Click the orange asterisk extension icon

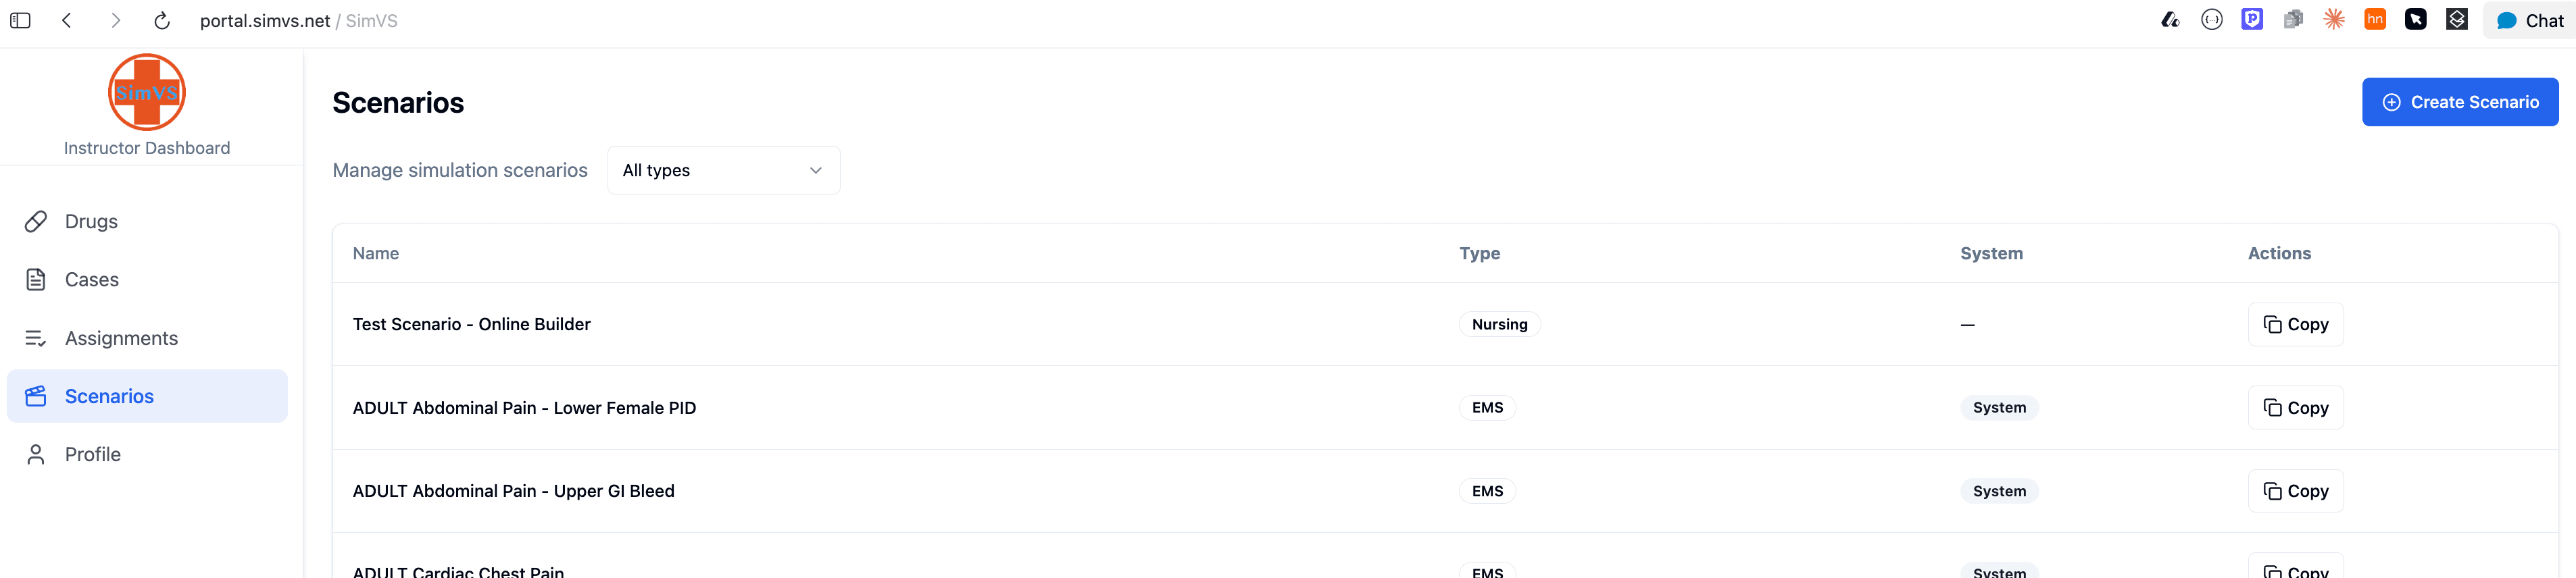point(2334,19)
